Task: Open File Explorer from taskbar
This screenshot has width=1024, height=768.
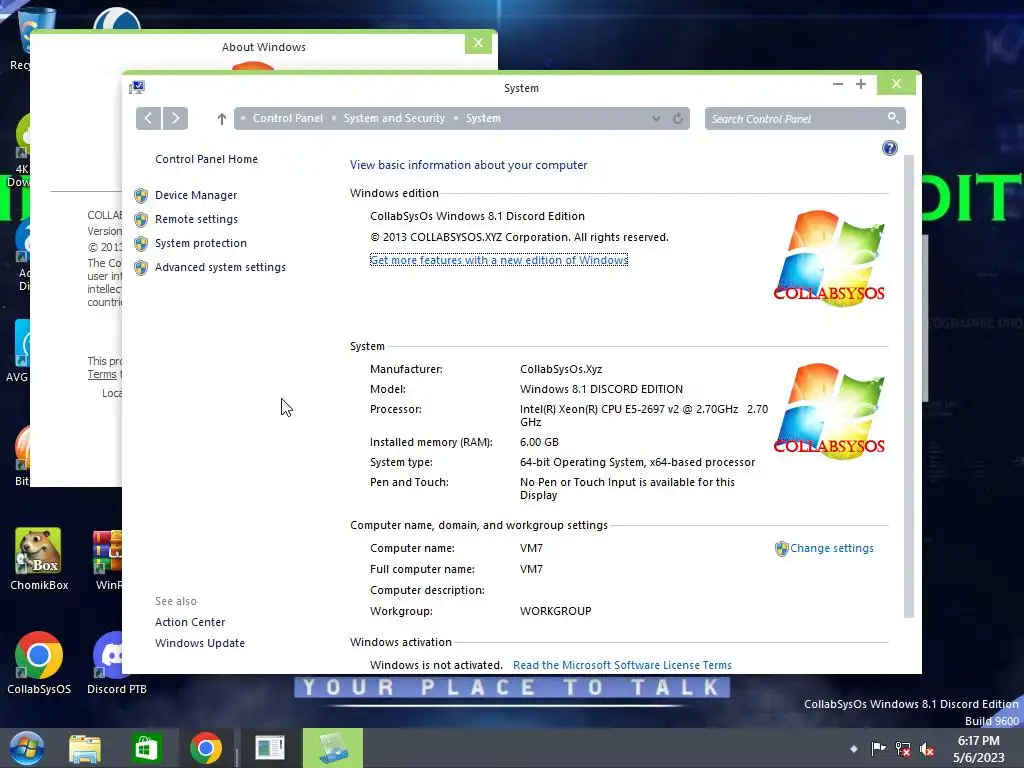Action: coord(85,748)
